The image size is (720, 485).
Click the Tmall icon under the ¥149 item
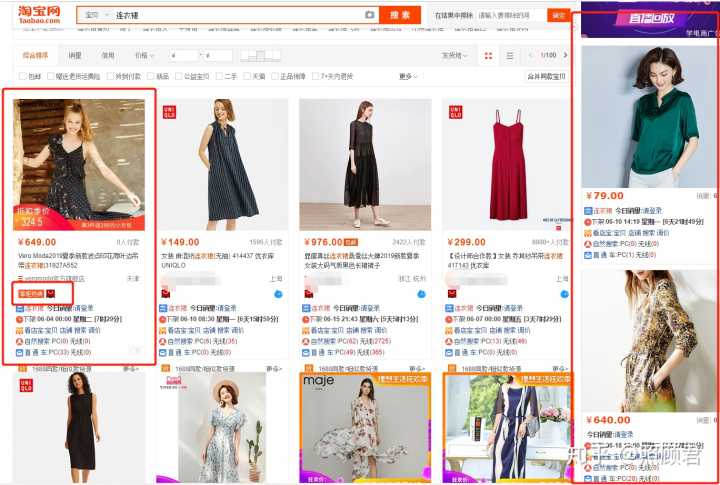tap(166, 293)
